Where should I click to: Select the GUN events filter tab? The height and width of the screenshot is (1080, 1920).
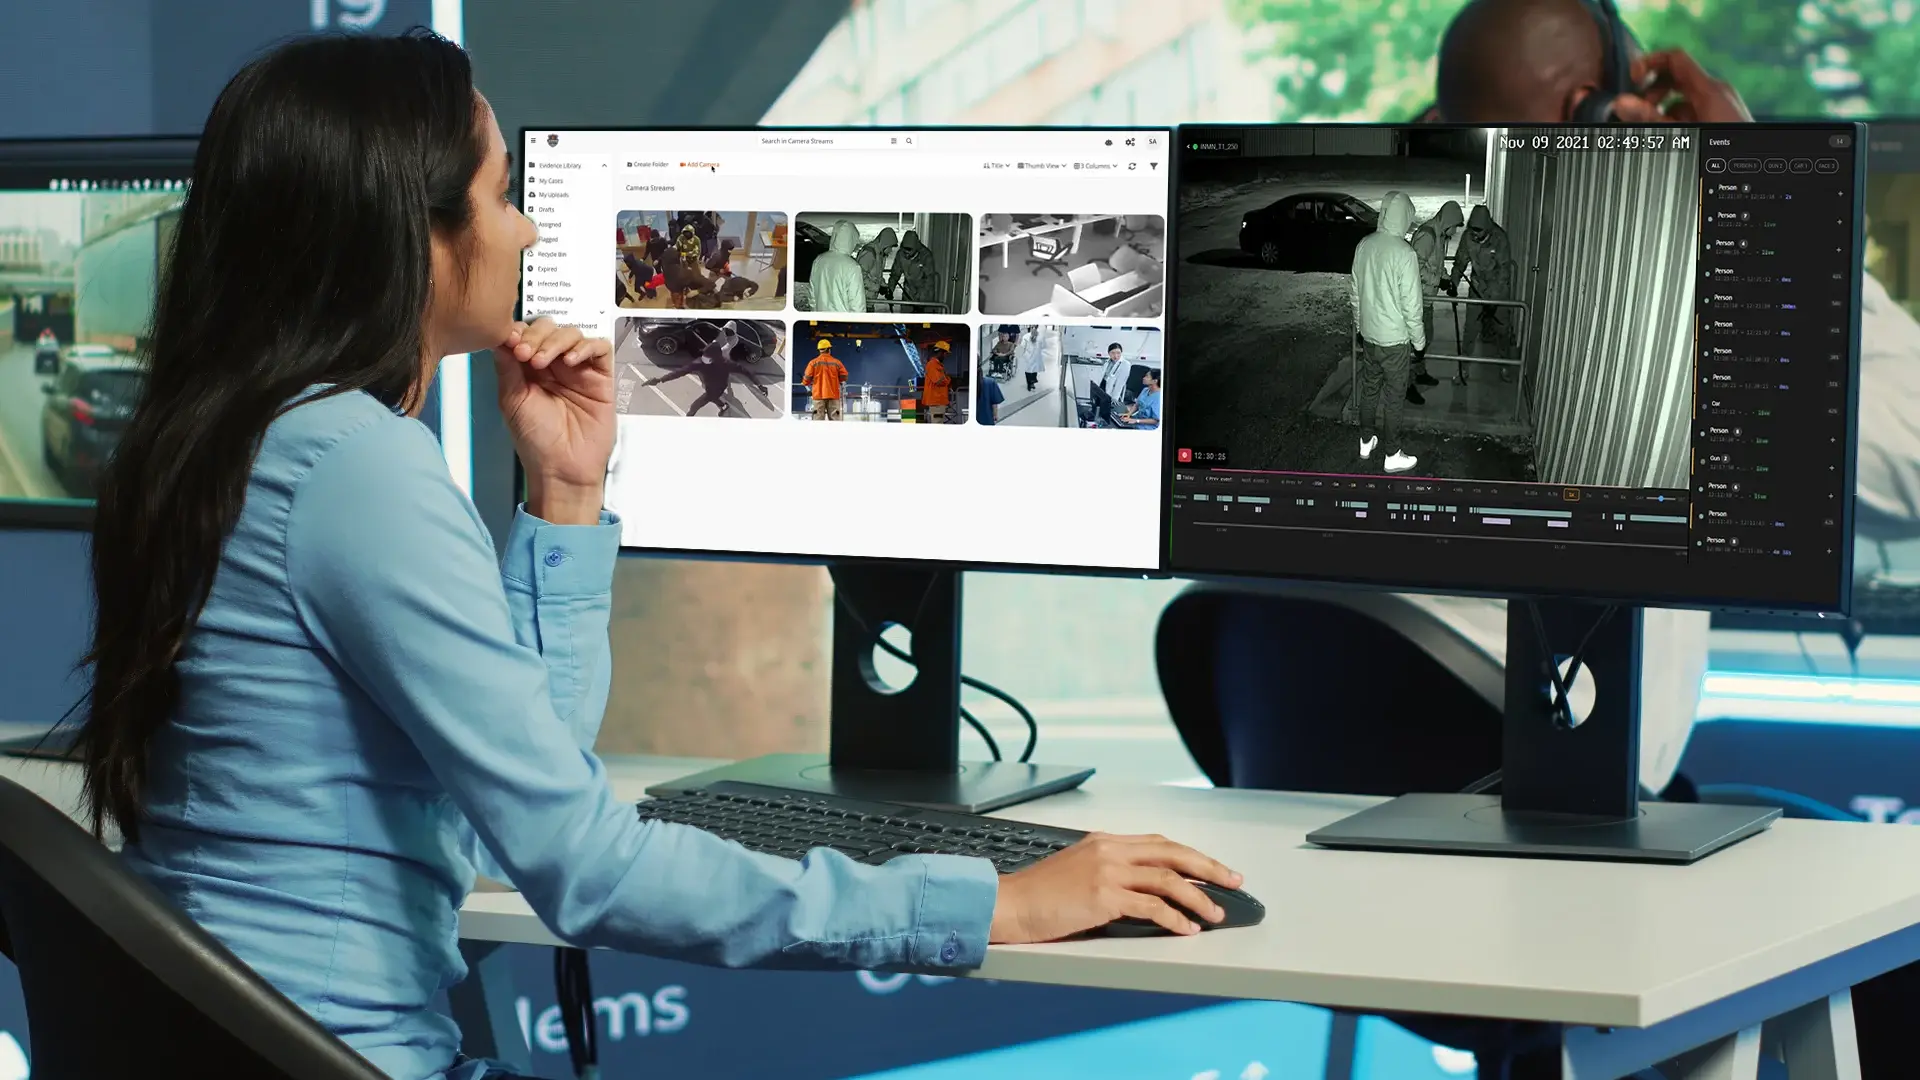coord(1775,166)
